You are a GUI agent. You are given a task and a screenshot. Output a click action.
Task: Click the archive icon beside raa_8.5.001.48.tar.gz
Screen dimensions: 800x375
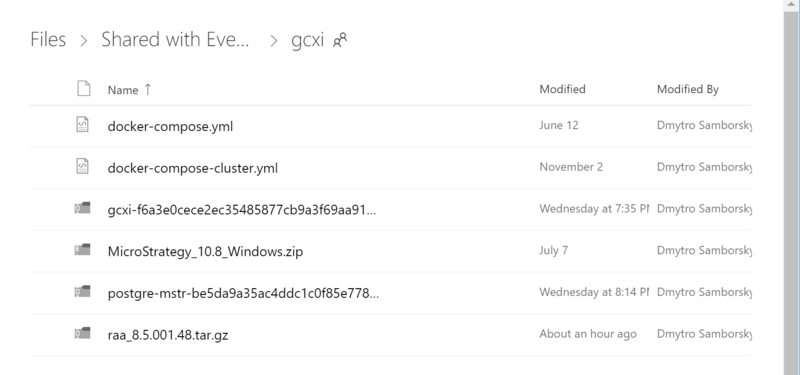click(x=83, y=334)
